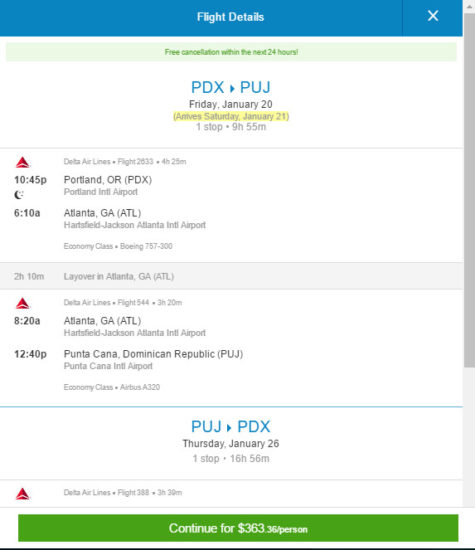Image resolution: width=475 pixels, height=550 pixels.
Task: Click highlighted Arrives Saturday, January 21 note
Action: point(231,116)
